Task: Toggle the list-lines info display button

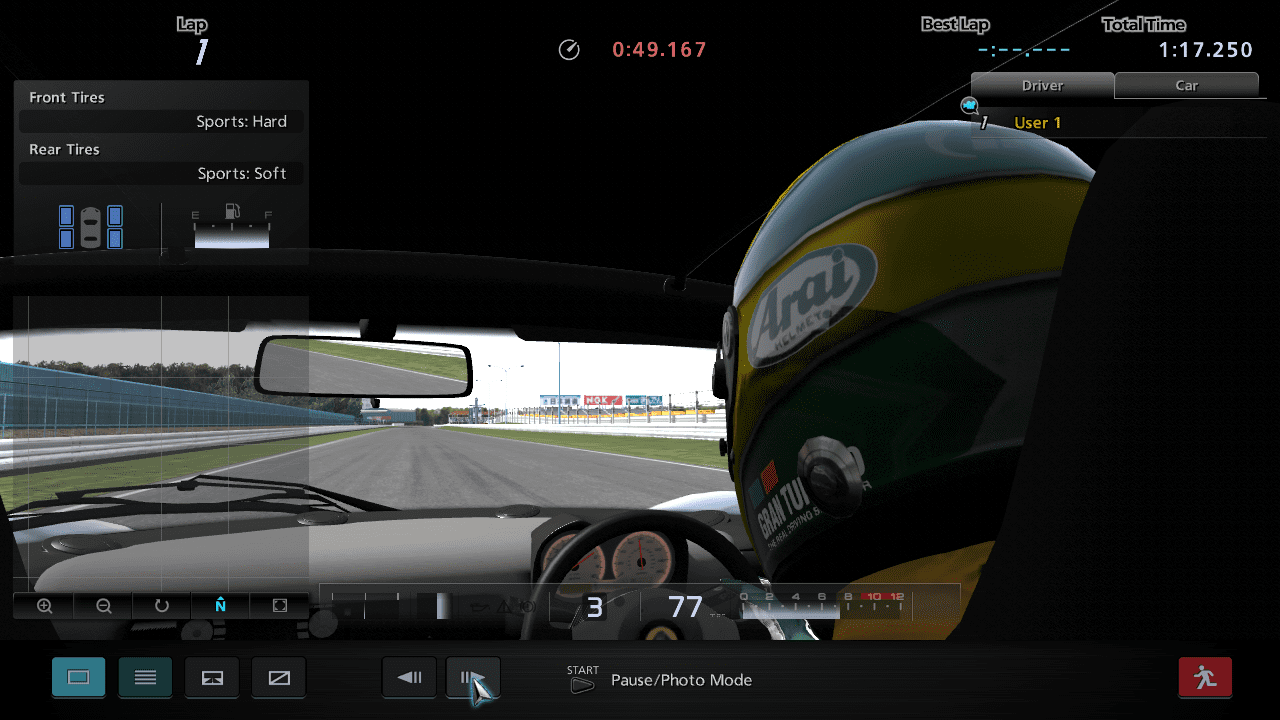Action: (x=145, y=678)
